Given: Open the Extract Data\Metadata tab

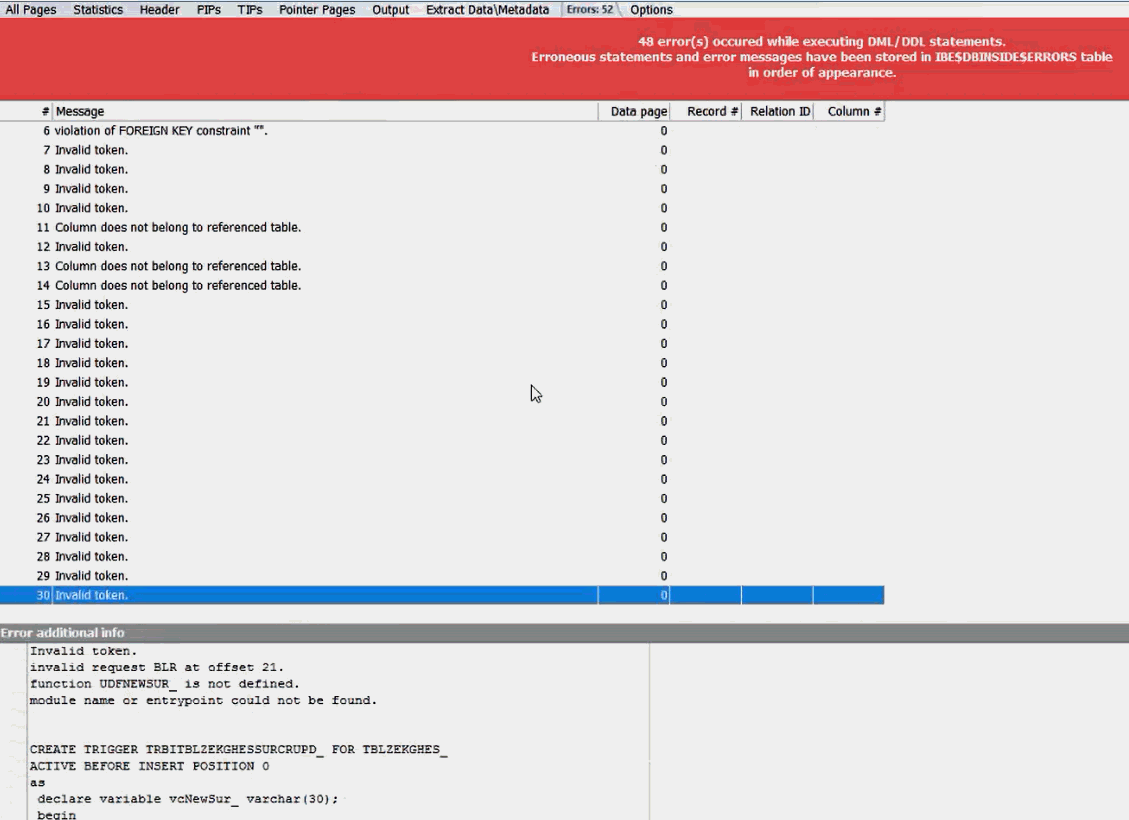Looking at the screenshot, I should pyautogui.click(x=487, y=9).
